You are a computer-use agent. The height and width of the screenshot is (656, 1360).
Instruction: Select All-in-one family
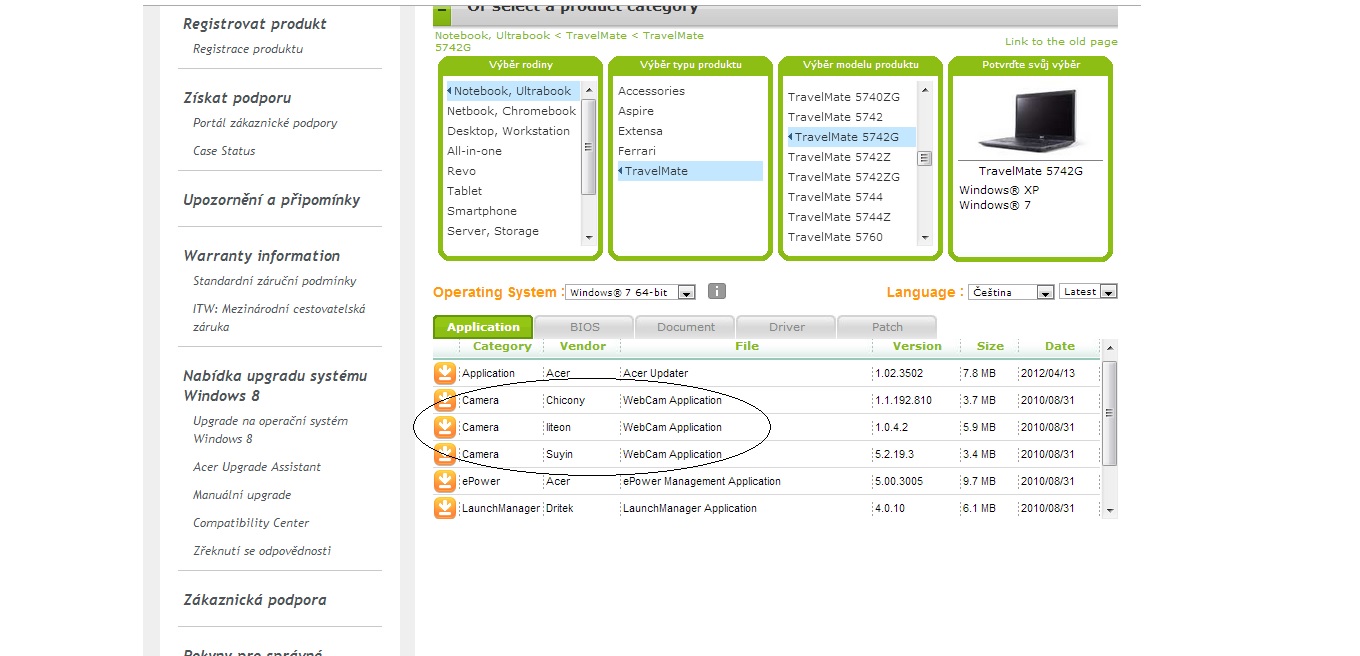pos(474,151)
